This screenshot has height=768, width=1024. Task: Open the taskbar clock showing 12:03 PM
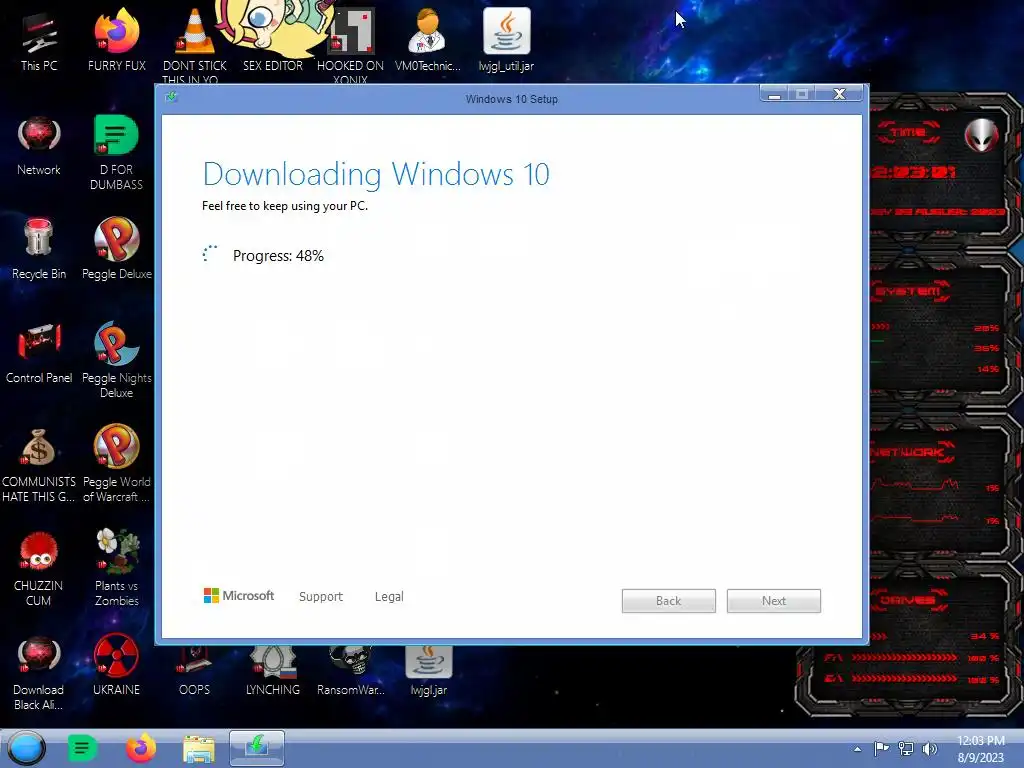coord(981,749)
